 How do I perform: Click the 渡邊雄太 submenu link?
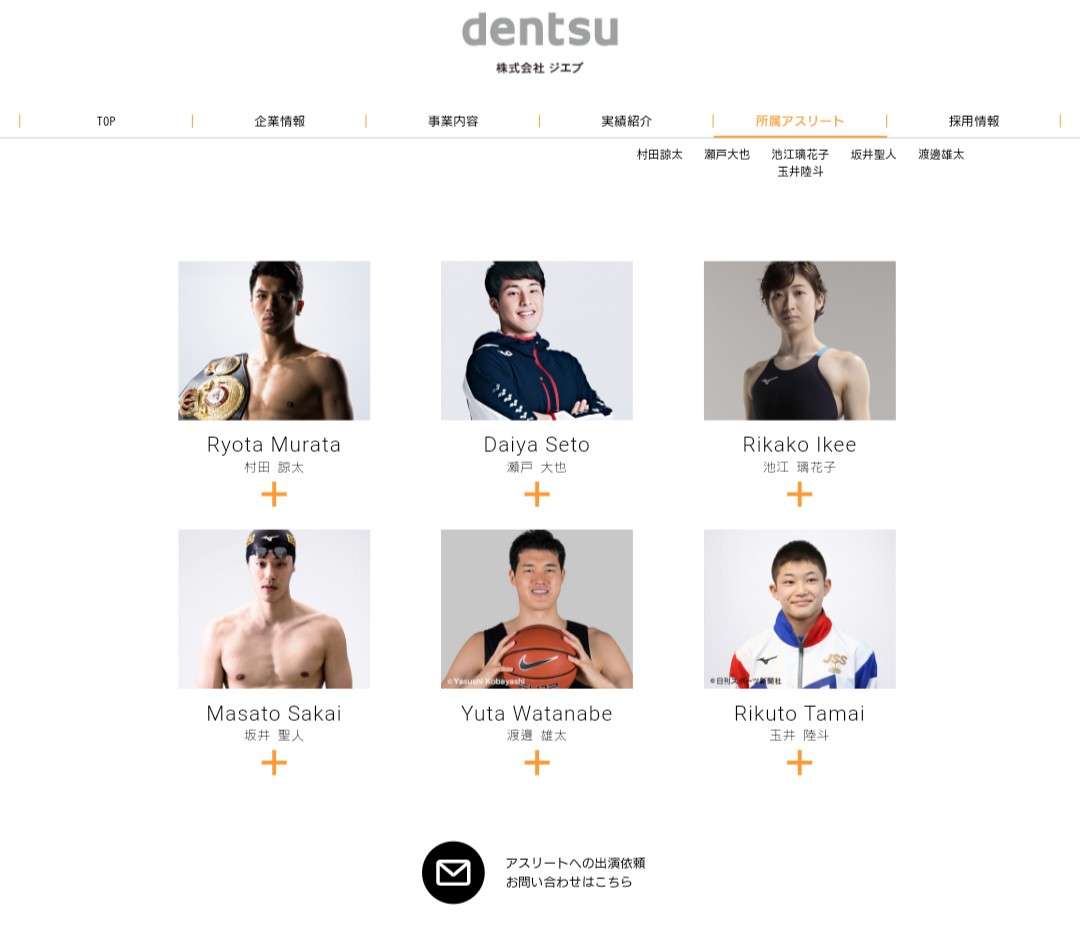pos(941,154)
